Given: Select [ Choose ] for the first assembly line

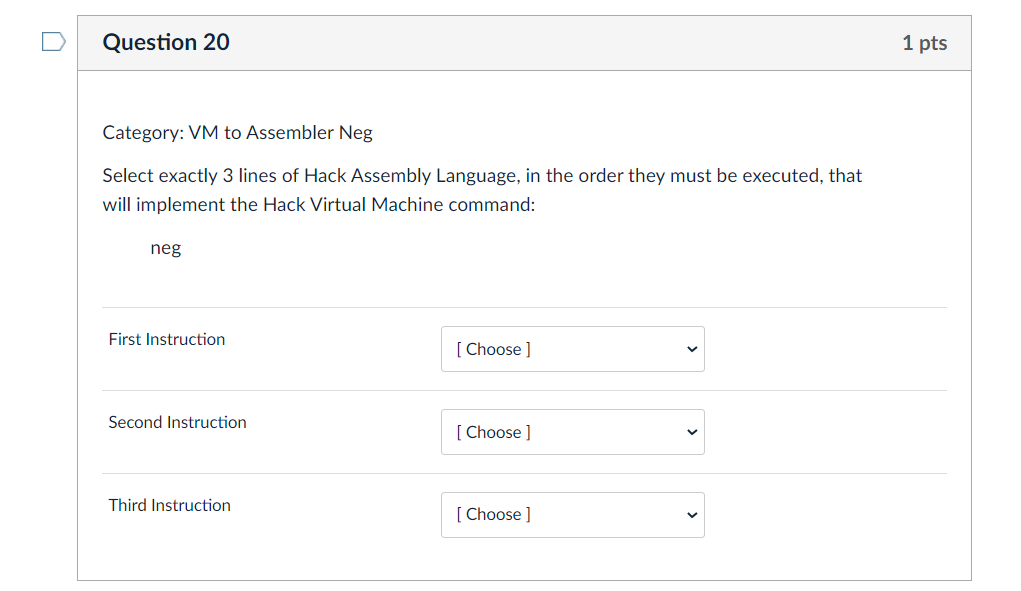Looking at the screenshot, I should pyautogui.click(x=493, y=349).
